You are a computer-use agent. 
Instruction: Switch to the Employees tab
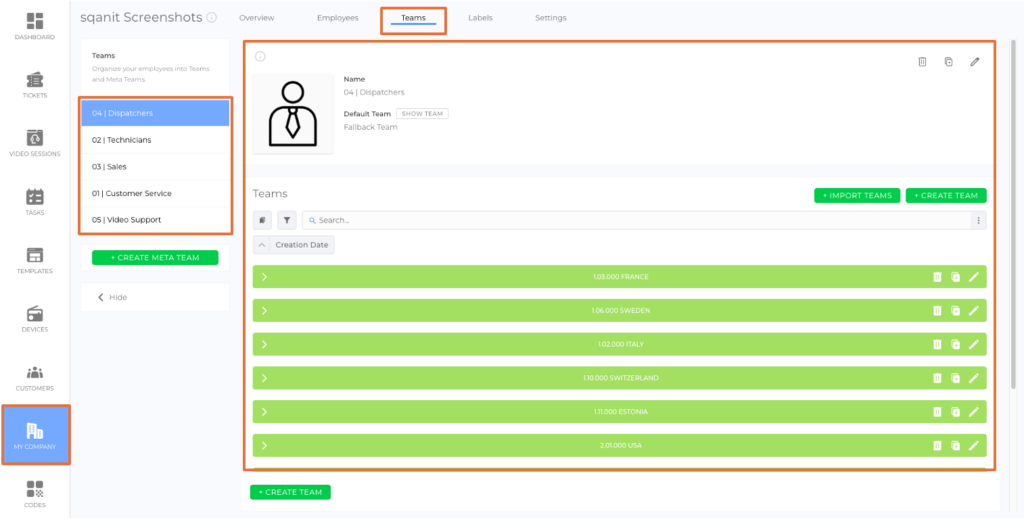click(x=337, y=18)
